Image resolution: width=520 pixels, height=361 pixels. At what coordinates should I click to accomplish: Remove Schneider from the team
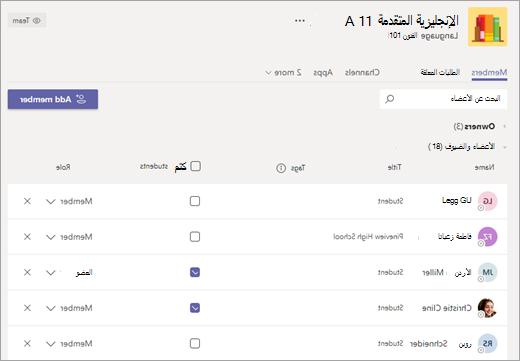[x=27, y=343]
